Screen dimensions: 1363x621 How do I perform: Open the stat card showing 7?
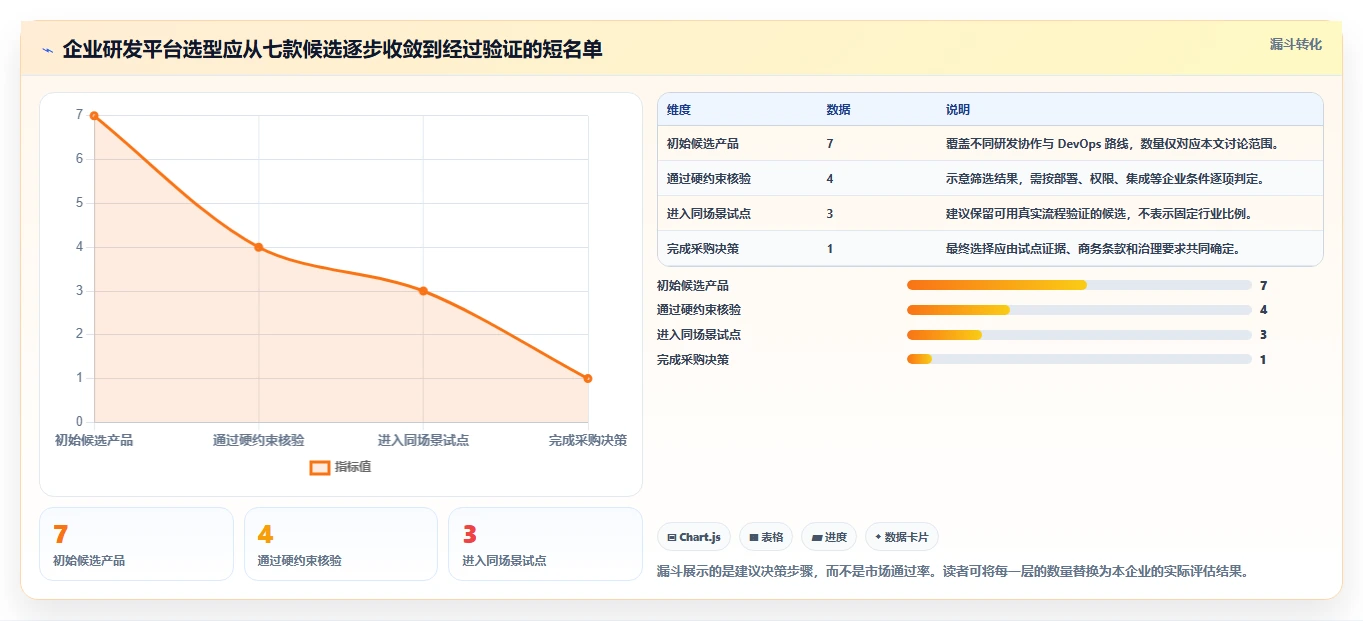click(136, 544)
